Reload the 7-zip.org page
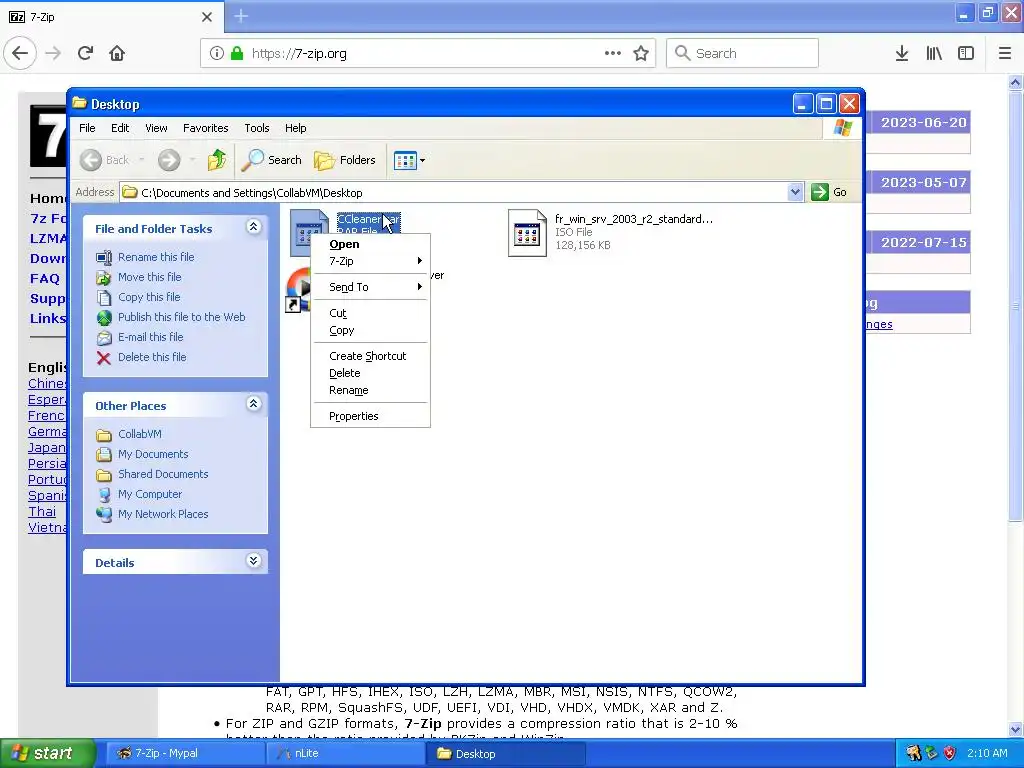The image size is (1024, 768). point(85,53)
